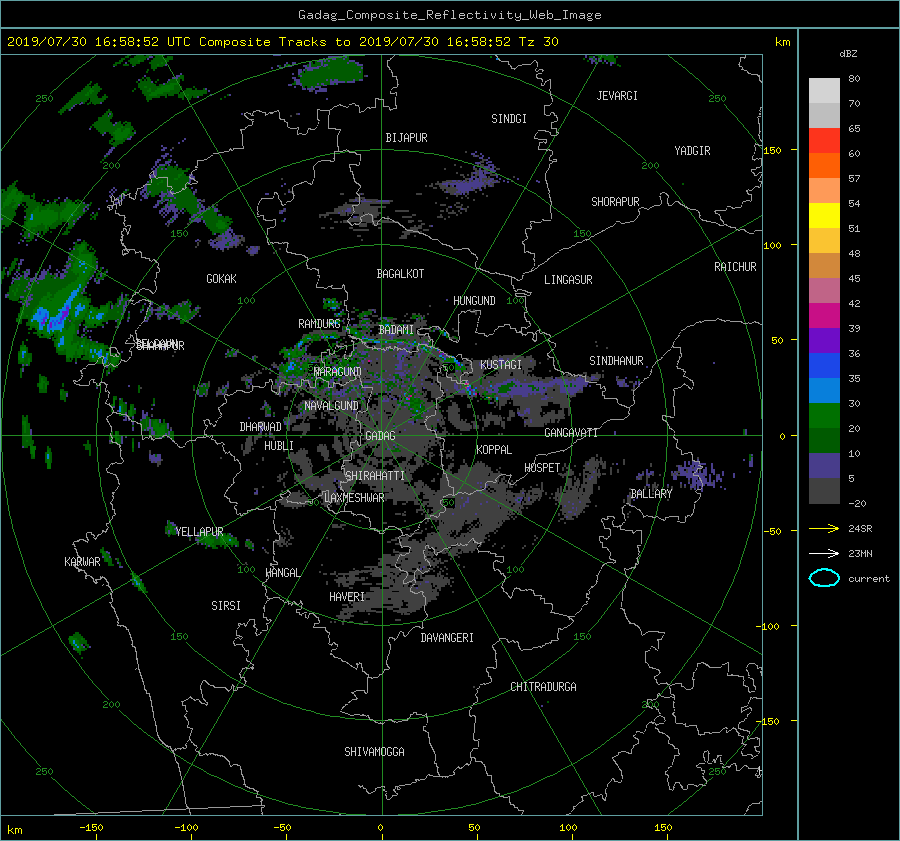Image resolution: width=900 pixels, height=841 pixels.
Task: Click the km unit label at top right
Action: (782, 42)
